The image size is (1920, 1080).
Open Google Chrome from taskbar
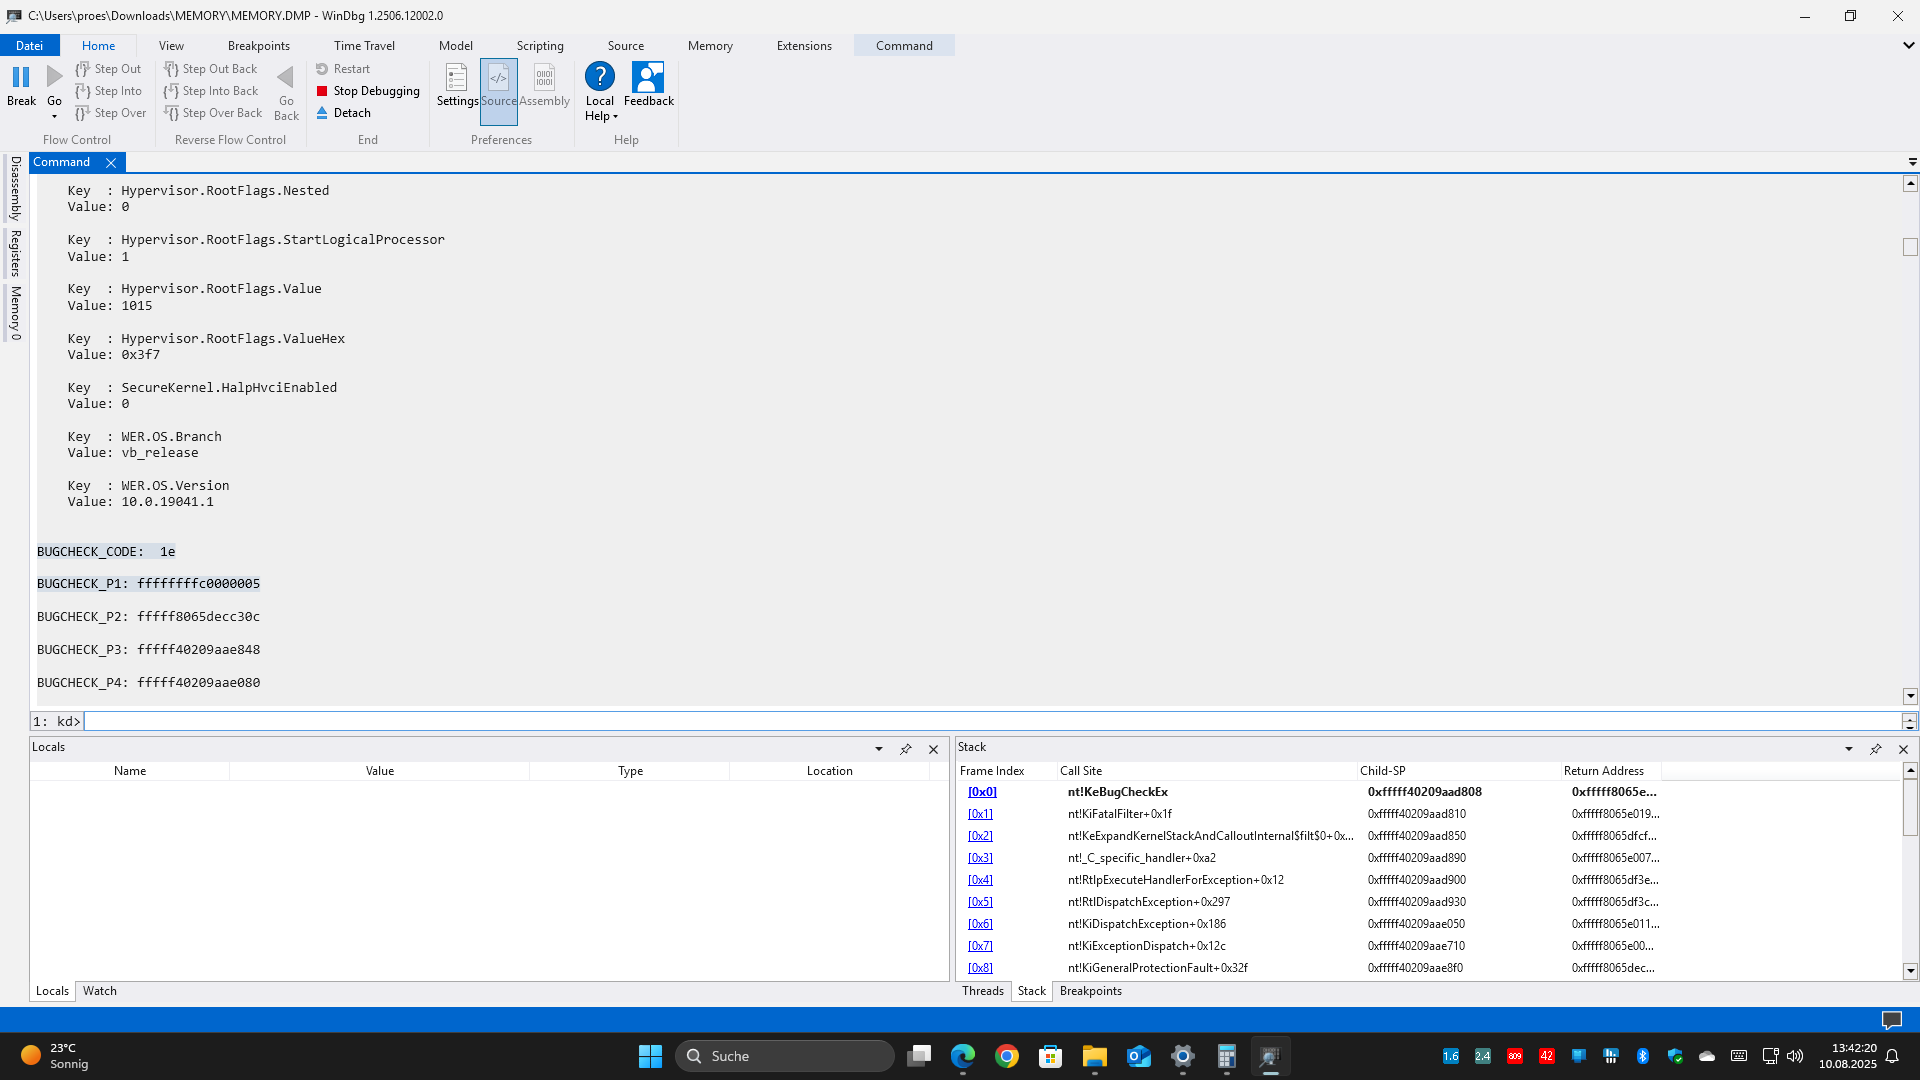point(1006,1056)
